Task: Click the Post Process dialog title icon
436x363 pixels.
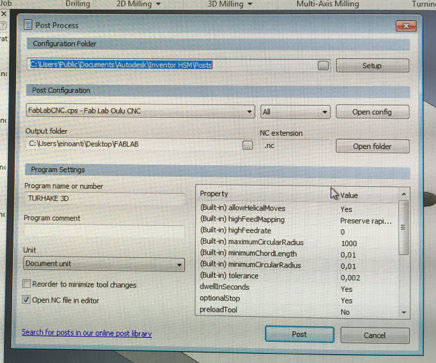Action: click(x=28, y=25)
